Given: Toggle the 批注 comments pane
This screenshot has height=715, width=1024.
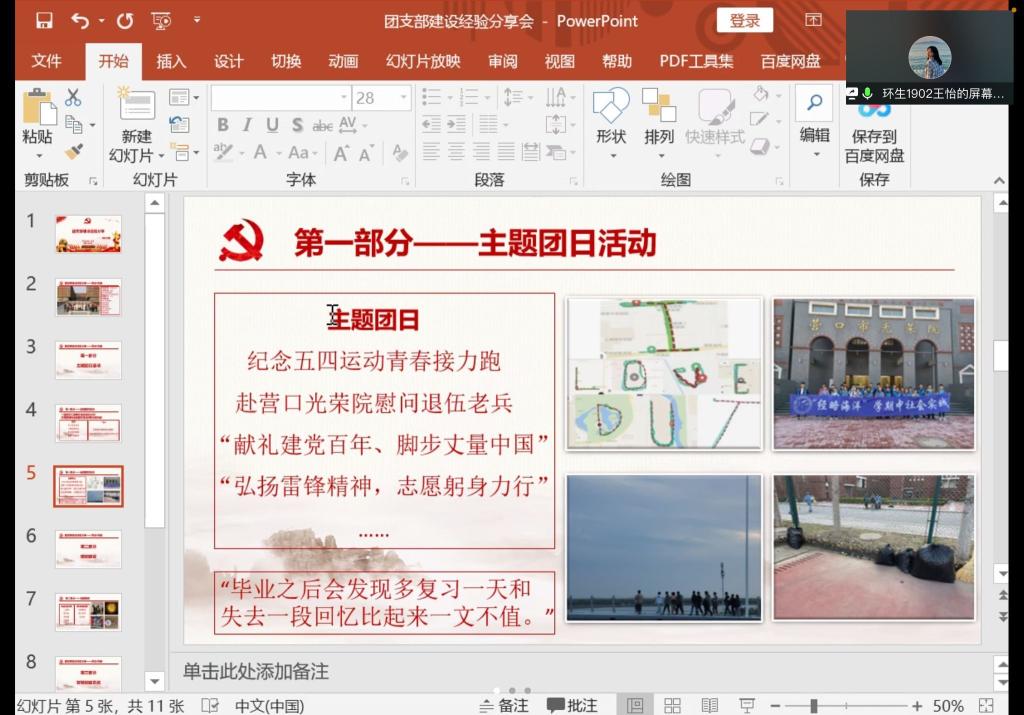Looking at the screenshot, I should pos(572,706).
